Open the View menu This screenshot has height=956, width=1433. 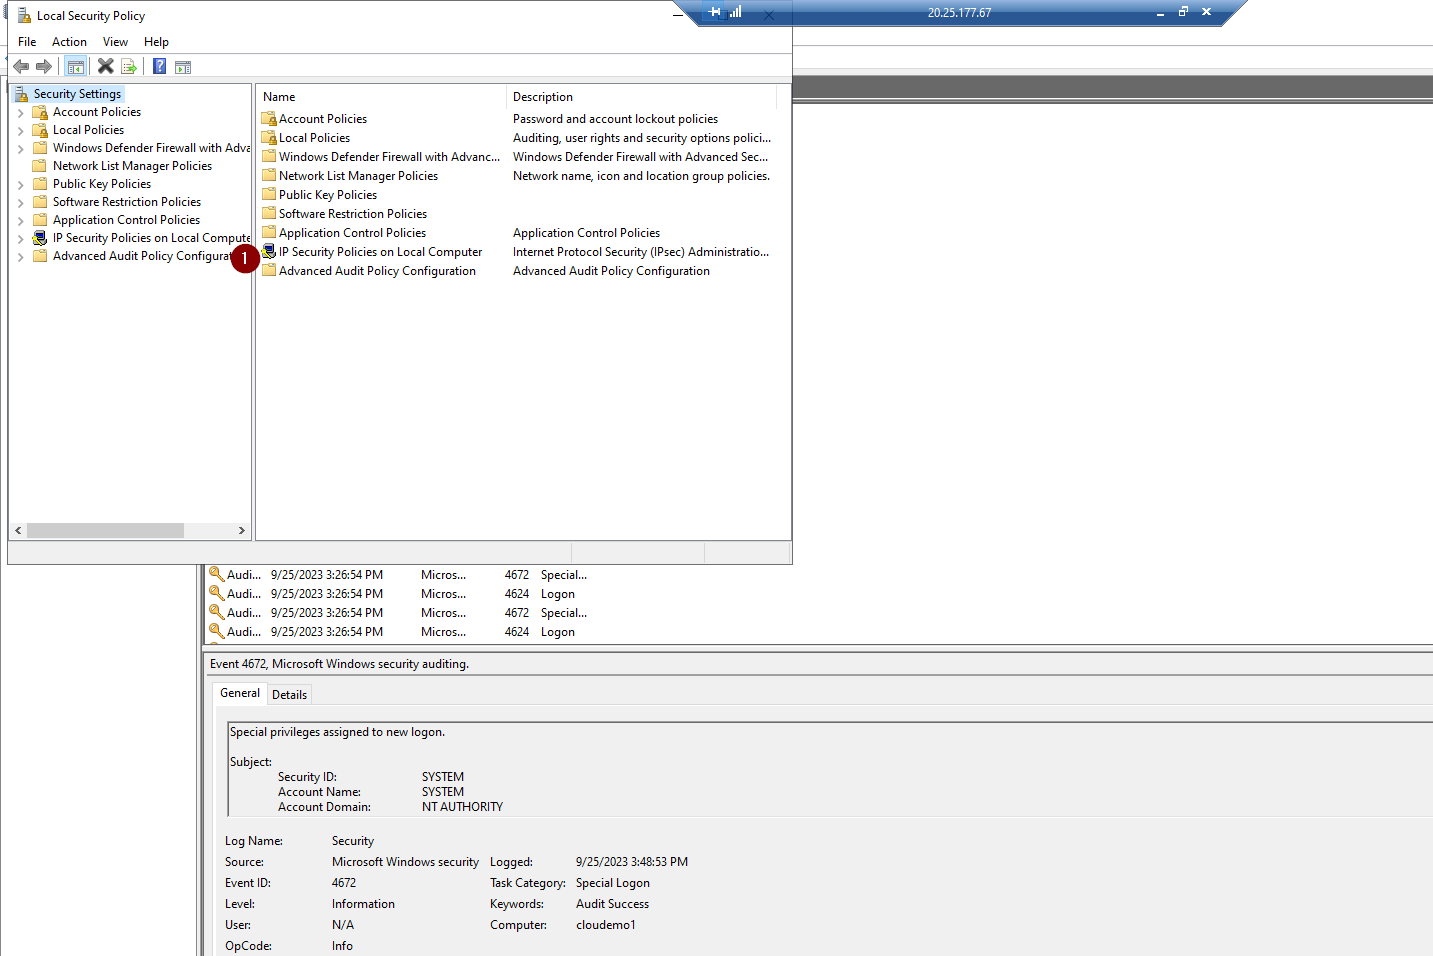point(115,42)
